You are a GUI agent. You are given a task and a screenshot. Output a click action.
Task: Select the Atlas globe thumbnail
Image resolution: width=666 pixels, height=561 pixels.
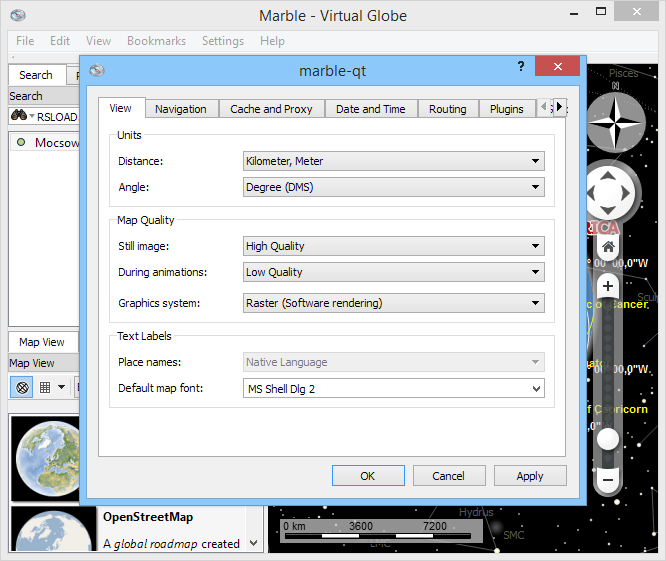pos(45,459)
